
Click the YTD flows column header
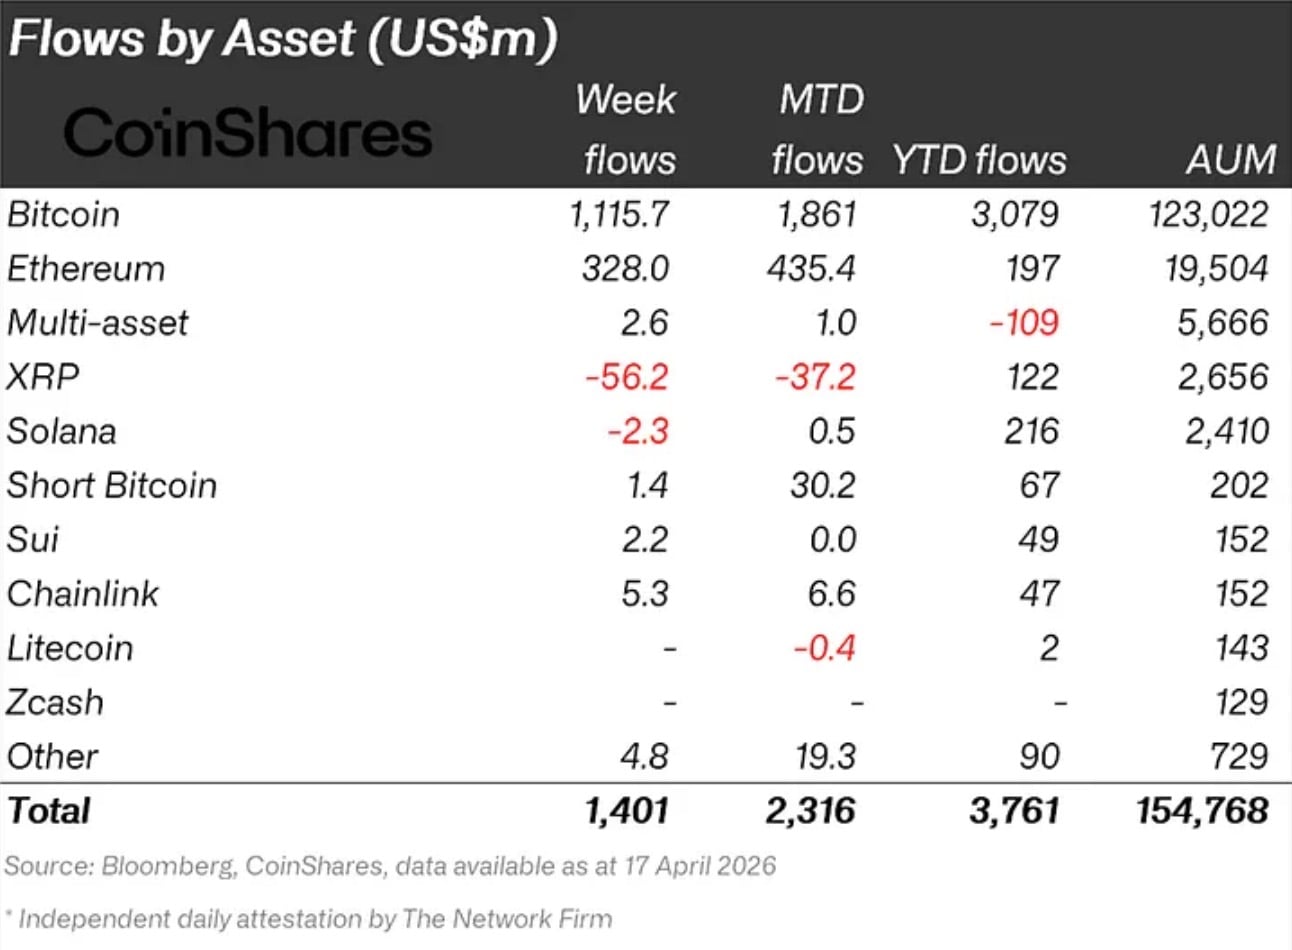click(x=979, y=160)
